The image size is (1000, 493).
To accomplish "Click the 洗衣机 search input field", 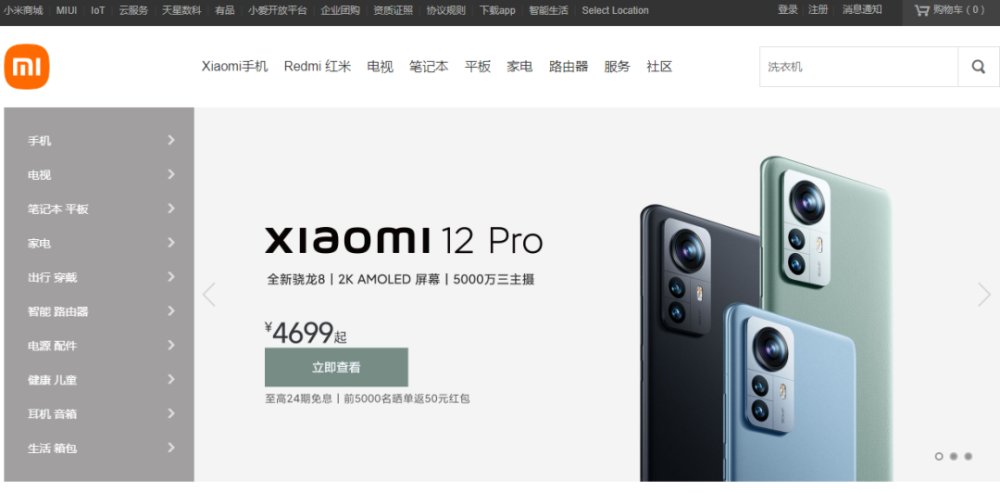I will click(858, 66).
